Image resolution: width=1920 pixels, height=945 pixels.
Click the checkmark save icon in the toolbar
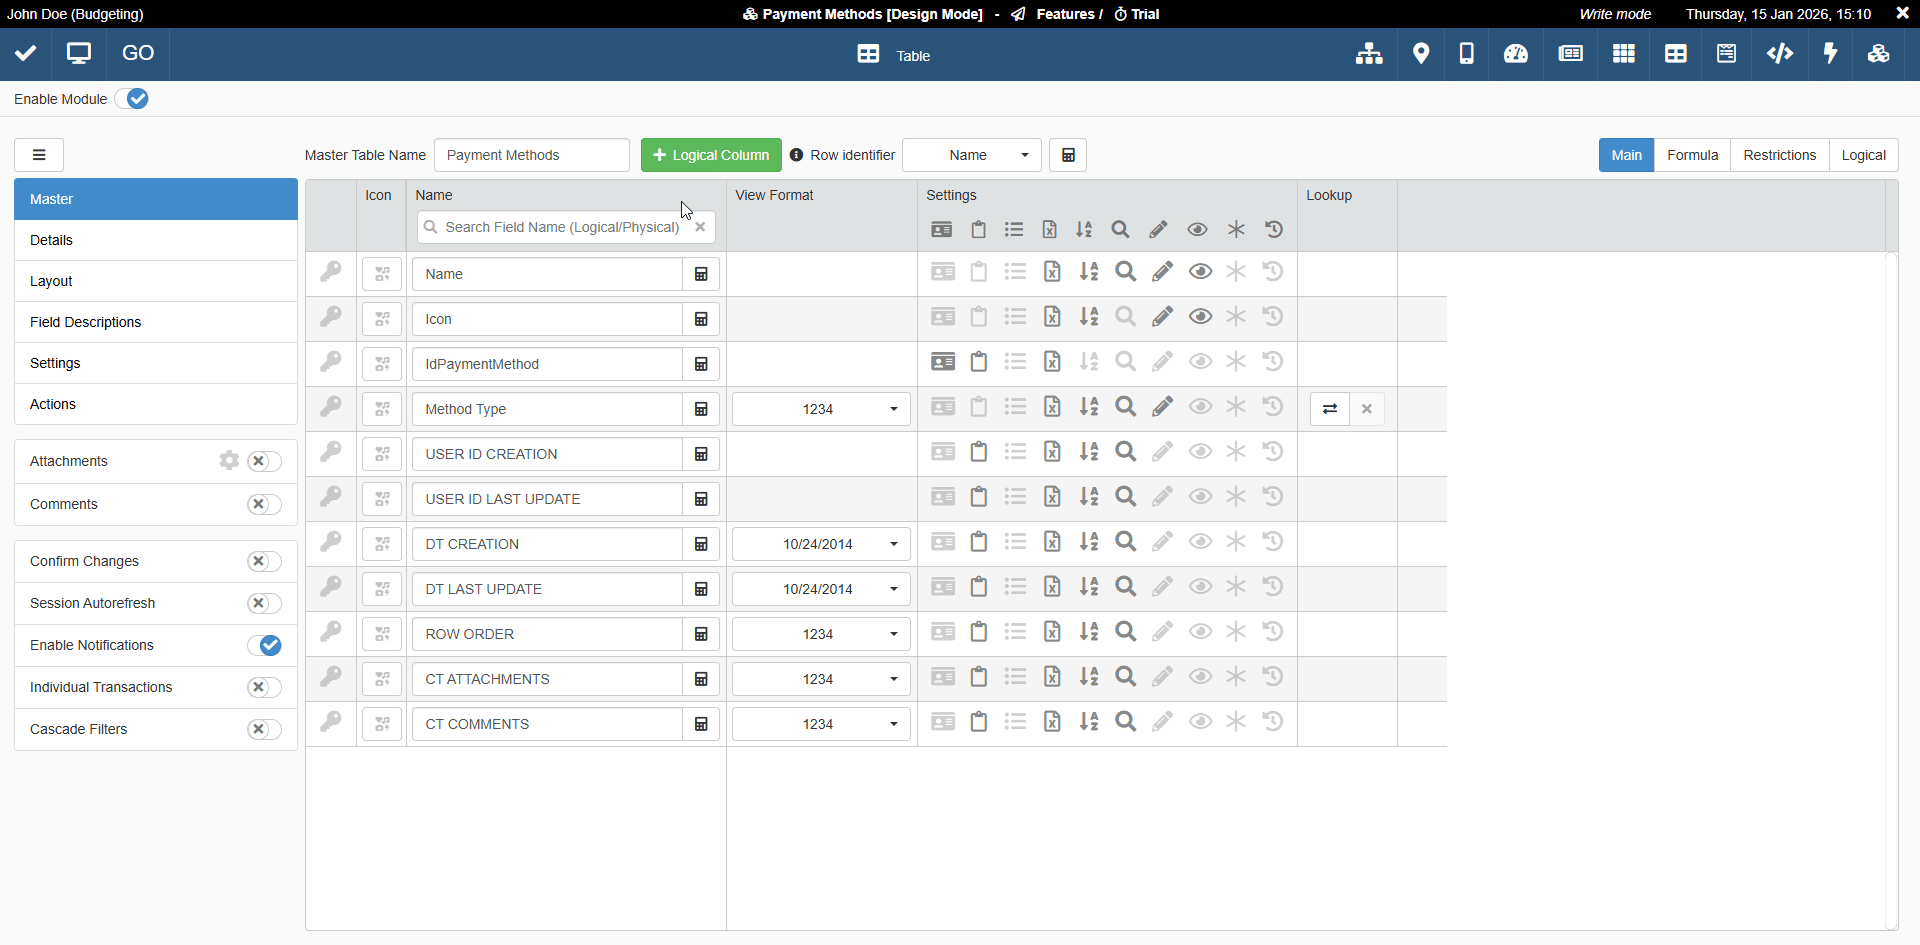(x=26, y=54)
